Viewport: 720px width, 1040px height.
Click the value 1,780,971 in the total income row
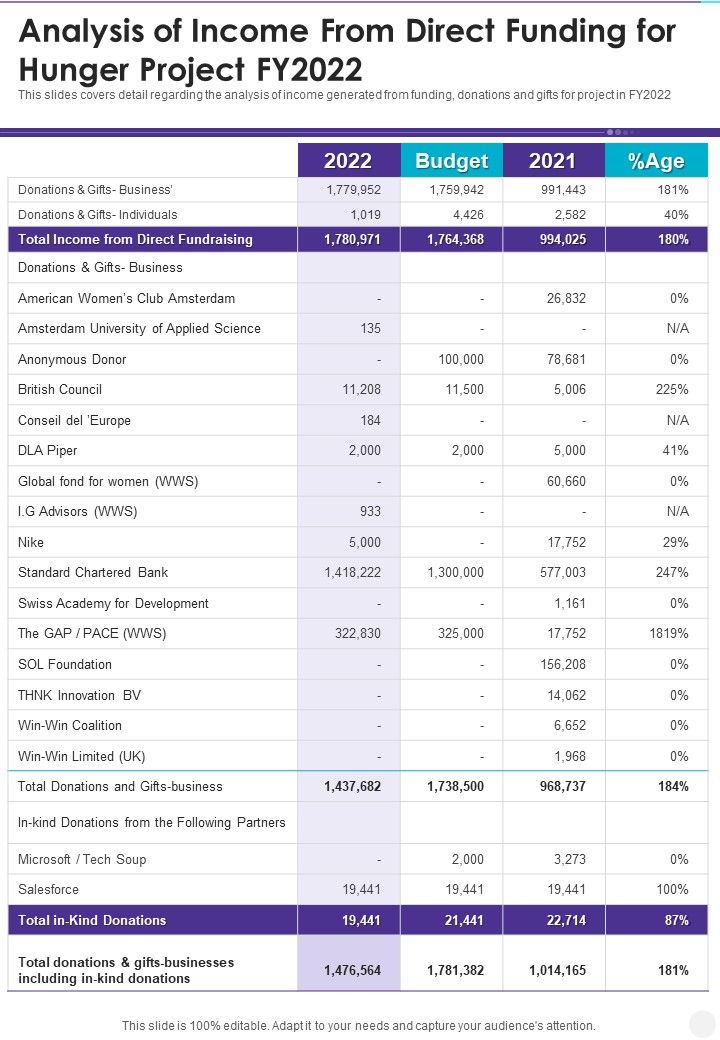352,239
